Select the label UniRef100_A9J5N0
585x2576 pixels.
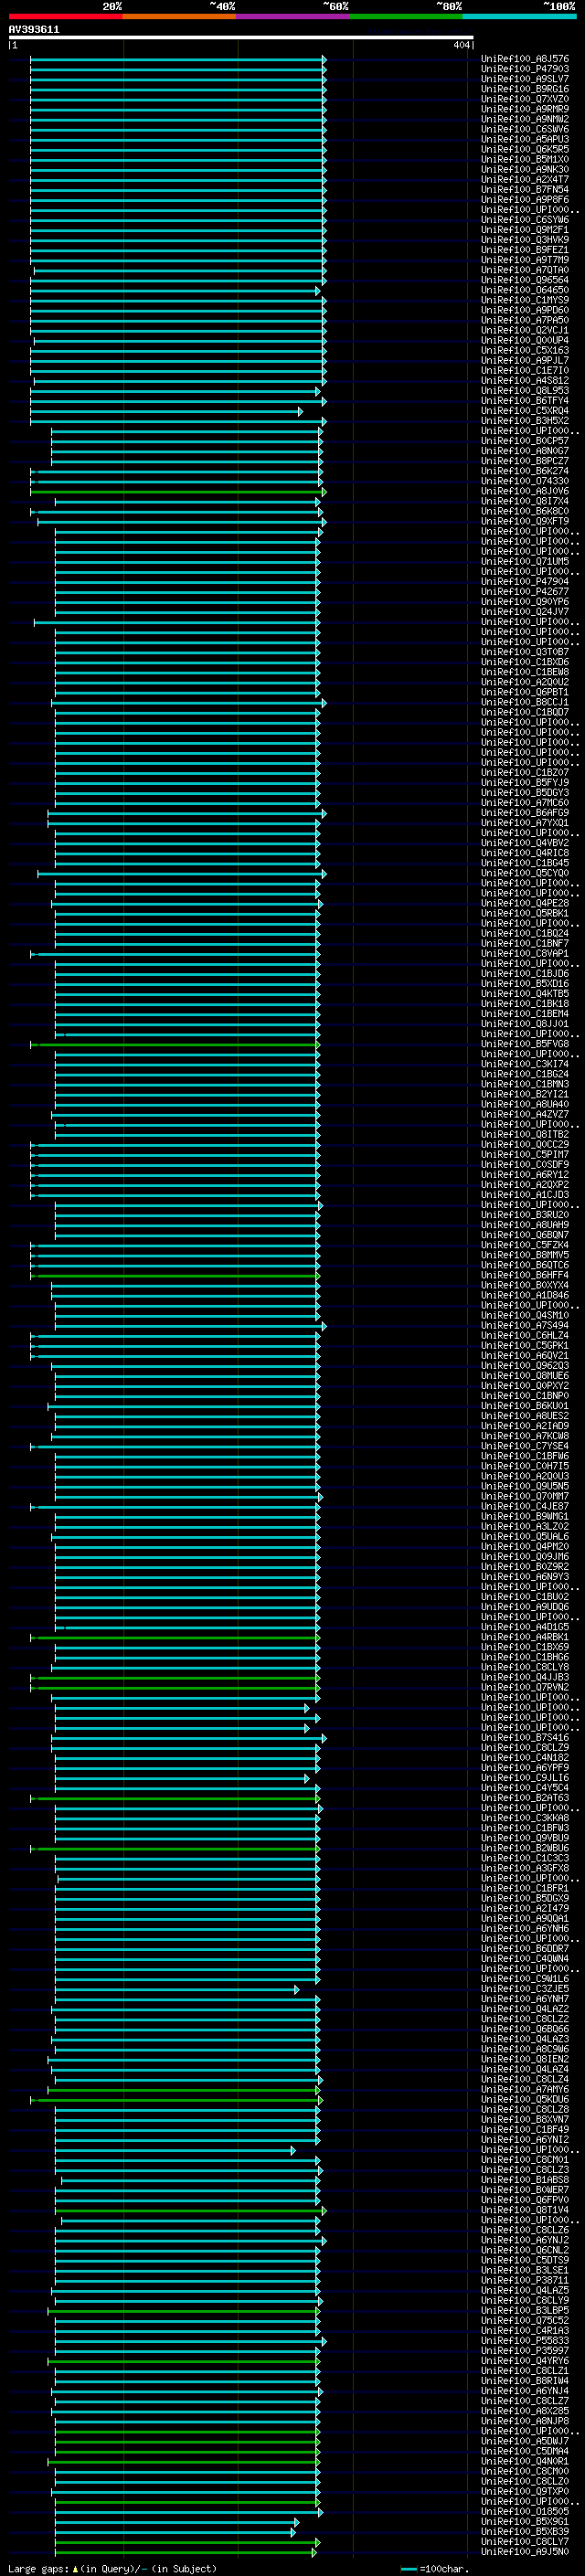point(525,2552)
